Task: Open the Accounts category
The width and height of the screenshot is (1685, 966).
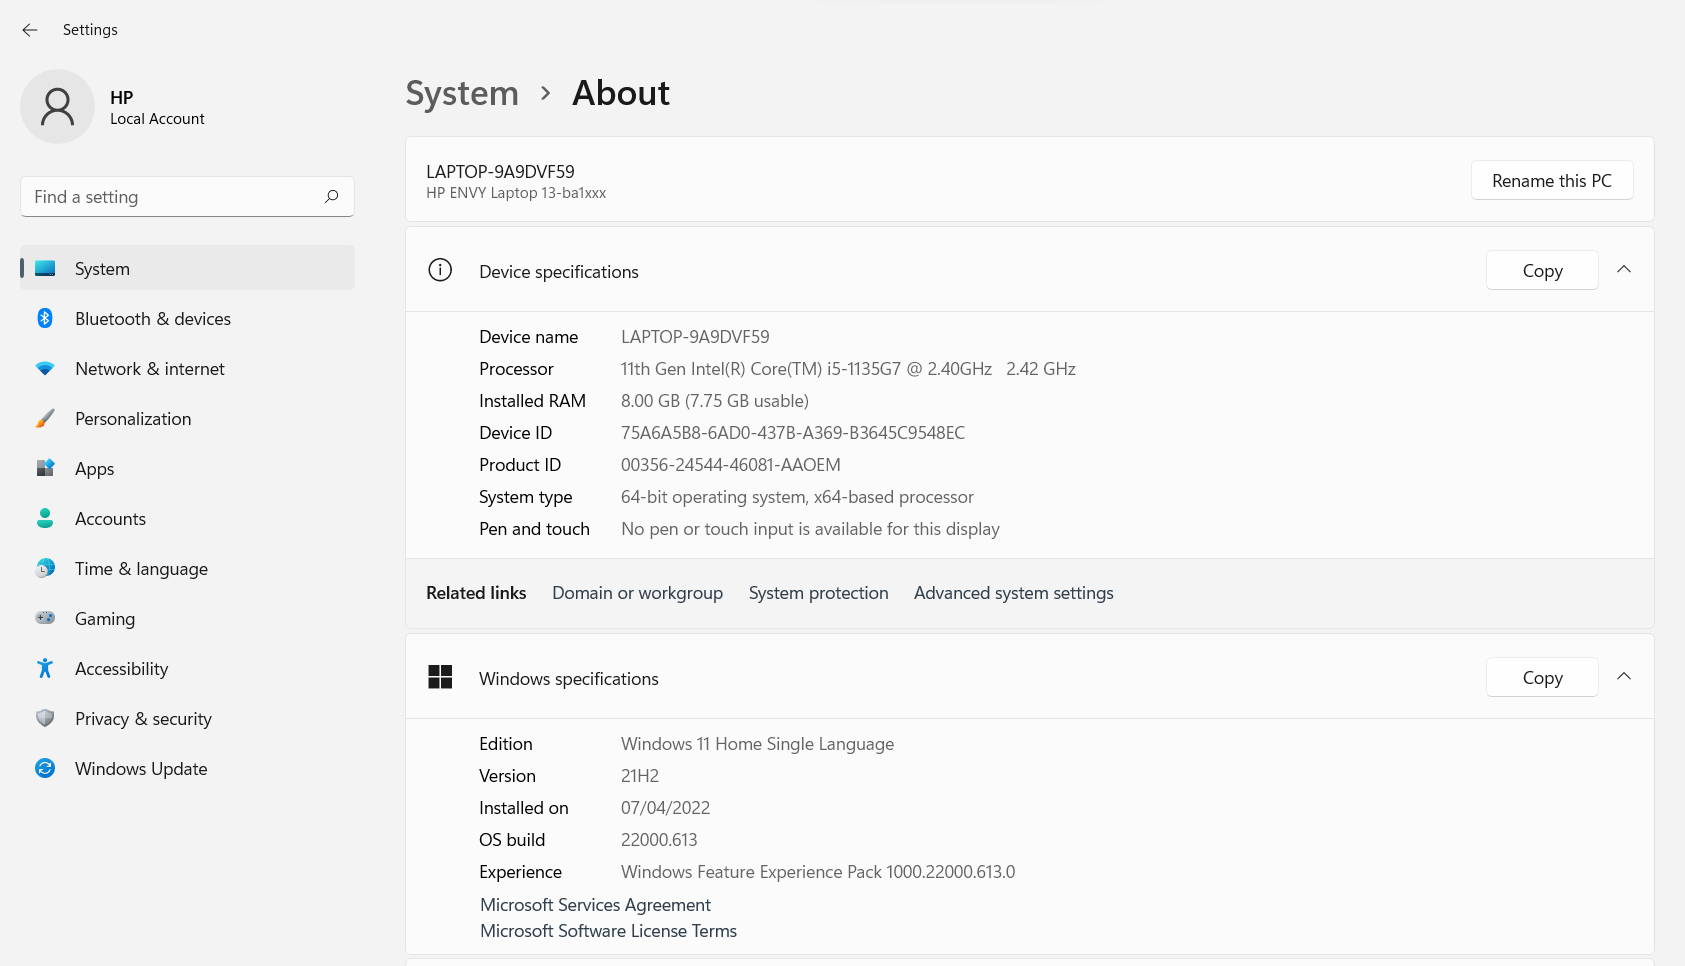Action: pos(110,519)
